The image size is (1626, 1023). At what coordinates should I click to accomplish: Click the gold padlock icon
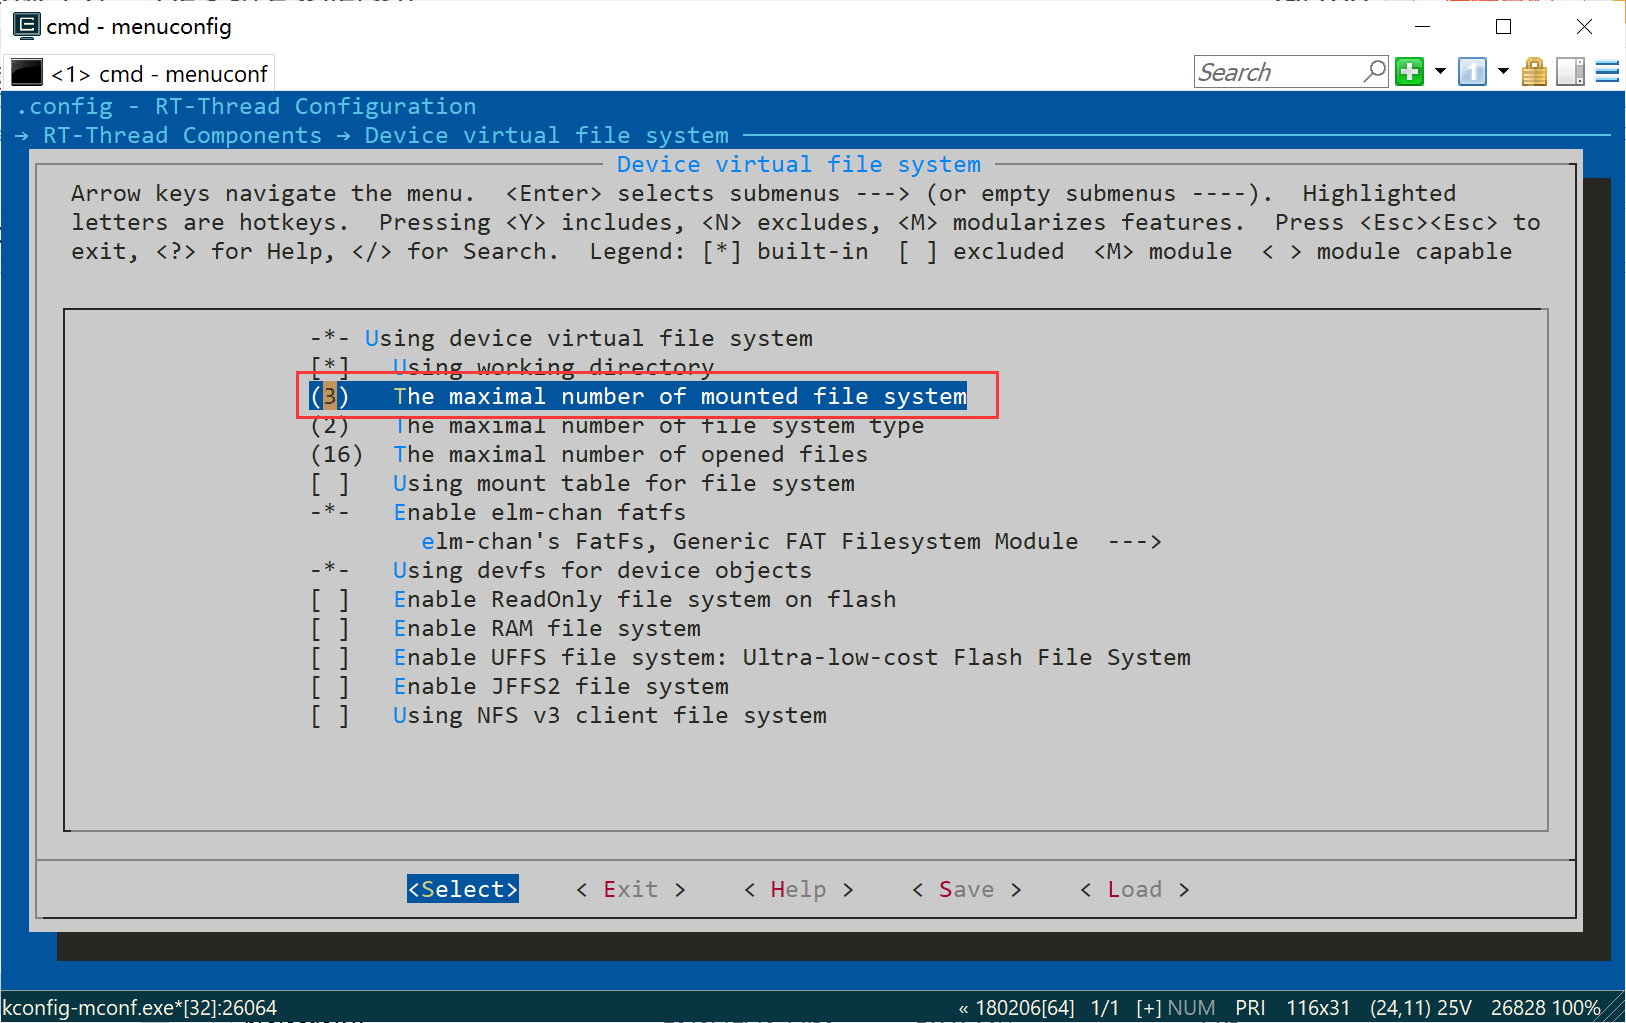[1534, 72]
